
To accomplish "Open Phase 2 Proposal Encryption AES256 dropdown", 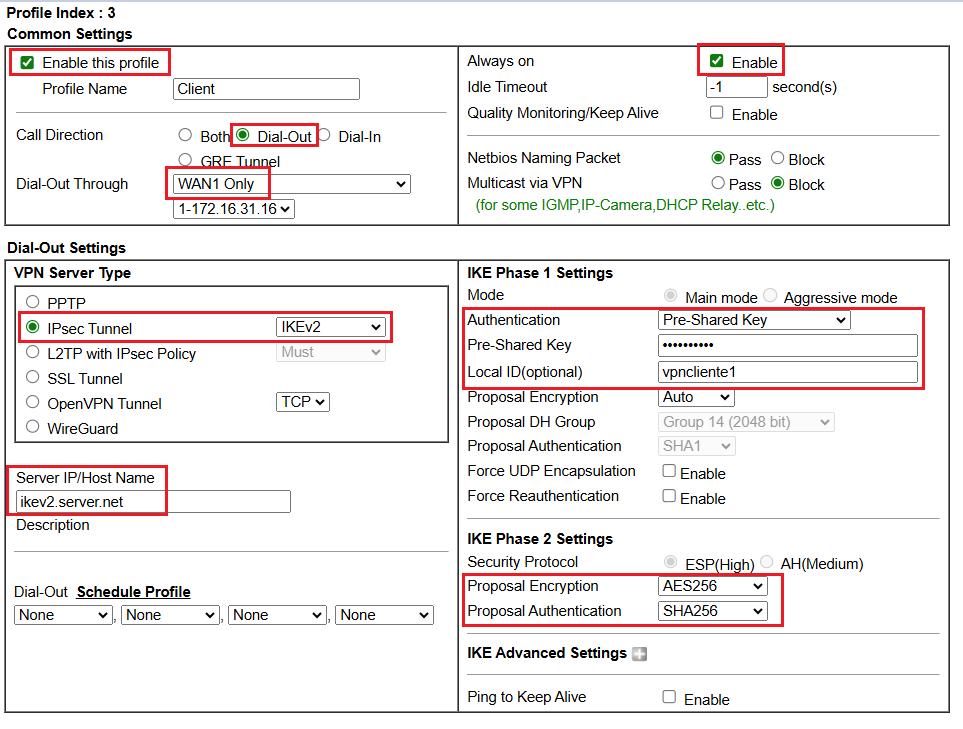I will [x=713, y=586].
